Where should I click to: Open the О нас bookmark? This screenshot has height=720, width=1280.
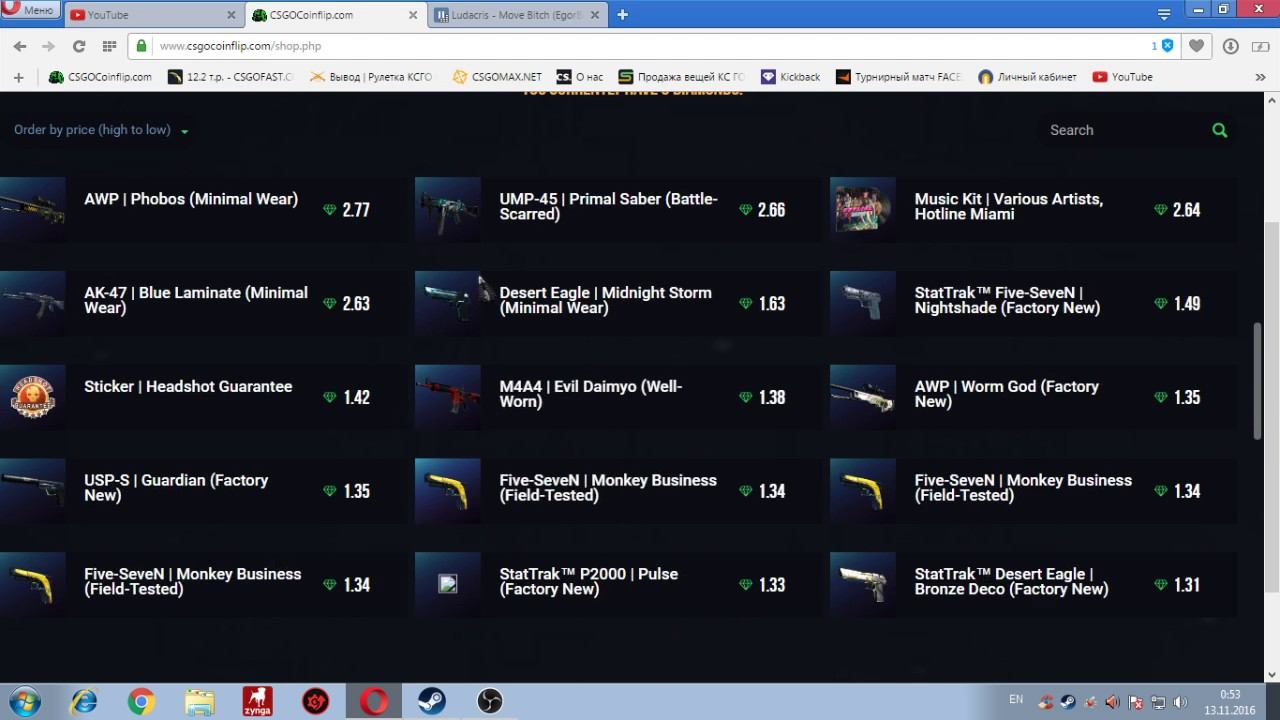tap(580, 77)
